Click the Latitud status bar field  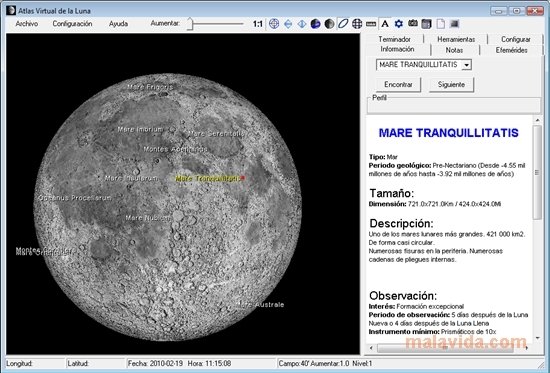(x=96, y=364)
